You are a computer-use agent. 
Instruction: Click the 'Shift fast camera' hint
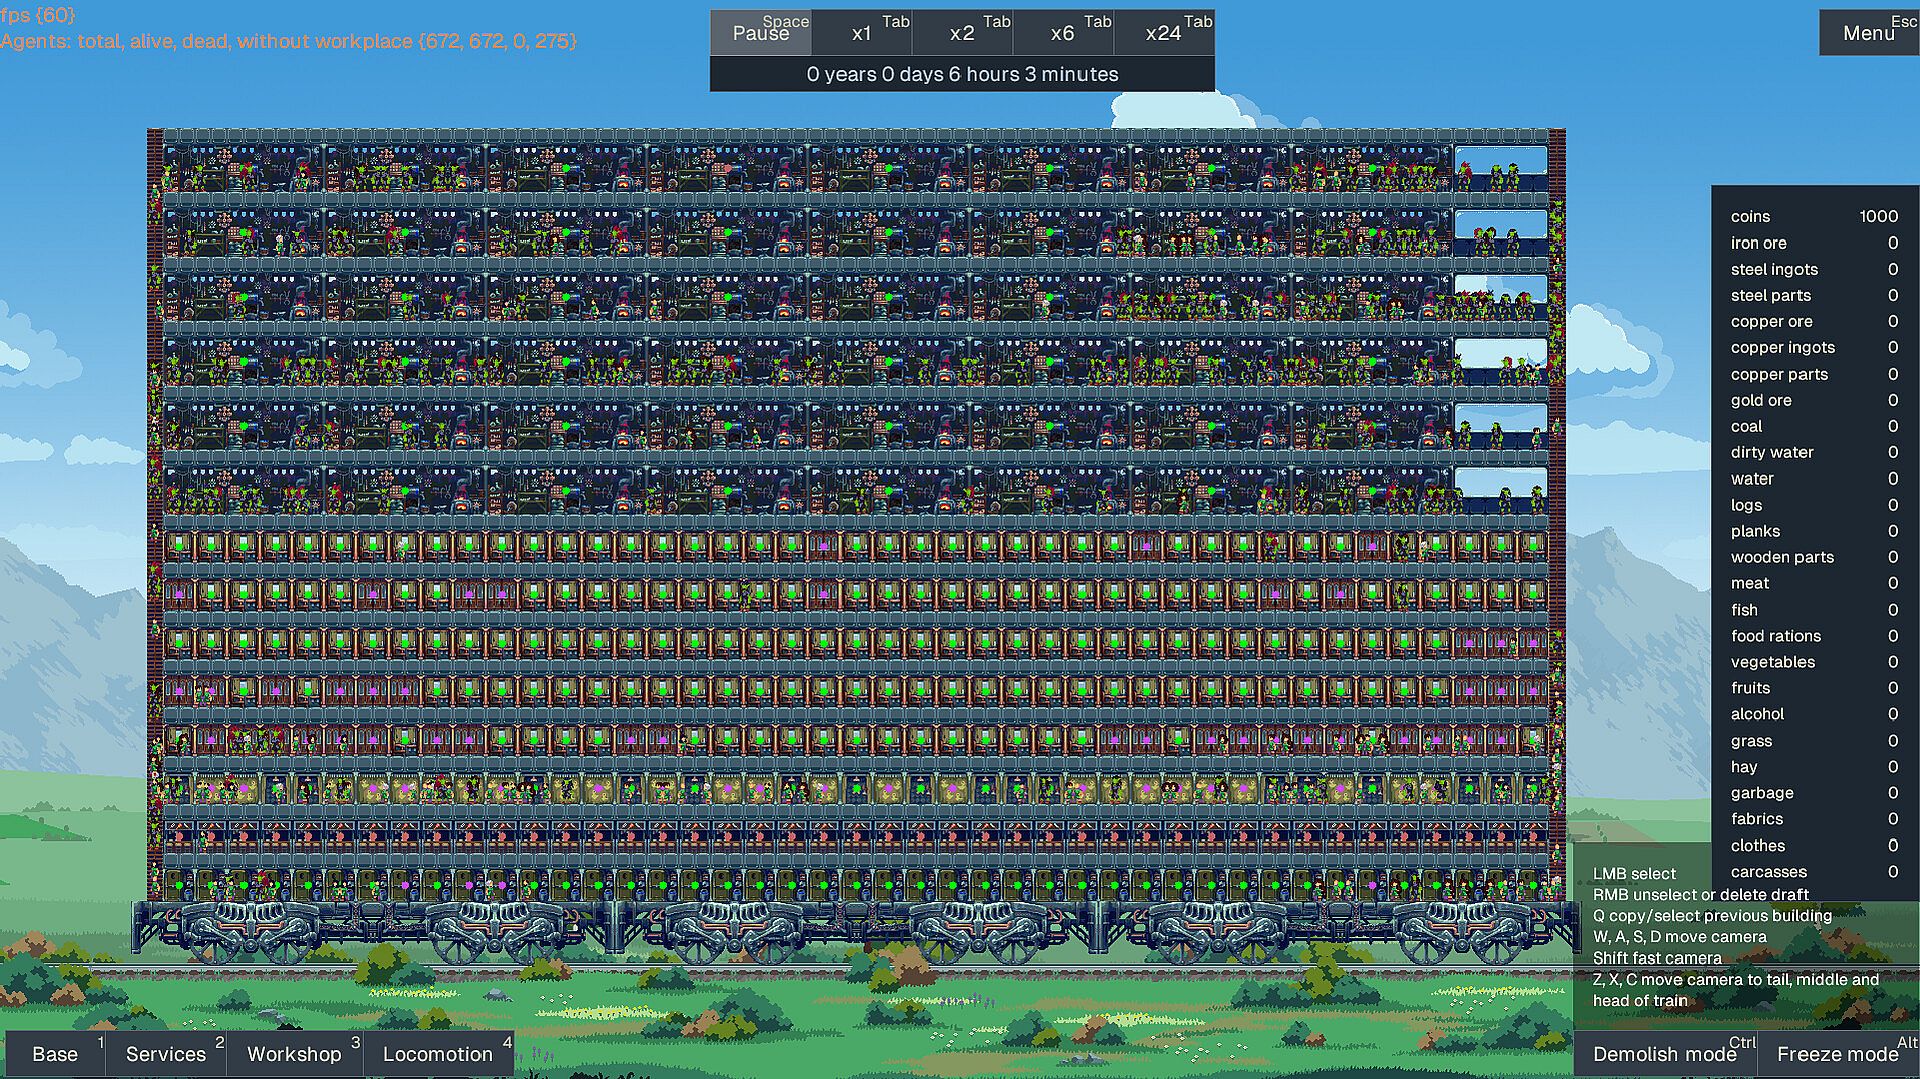pyautogui.click(x=1657, y=958)
